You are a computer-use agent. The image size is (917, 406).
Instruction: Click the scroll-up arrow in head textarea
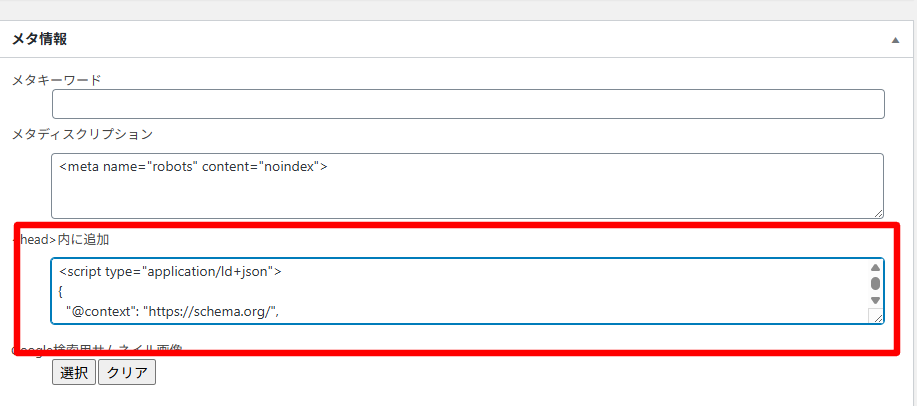coord(875,268)
